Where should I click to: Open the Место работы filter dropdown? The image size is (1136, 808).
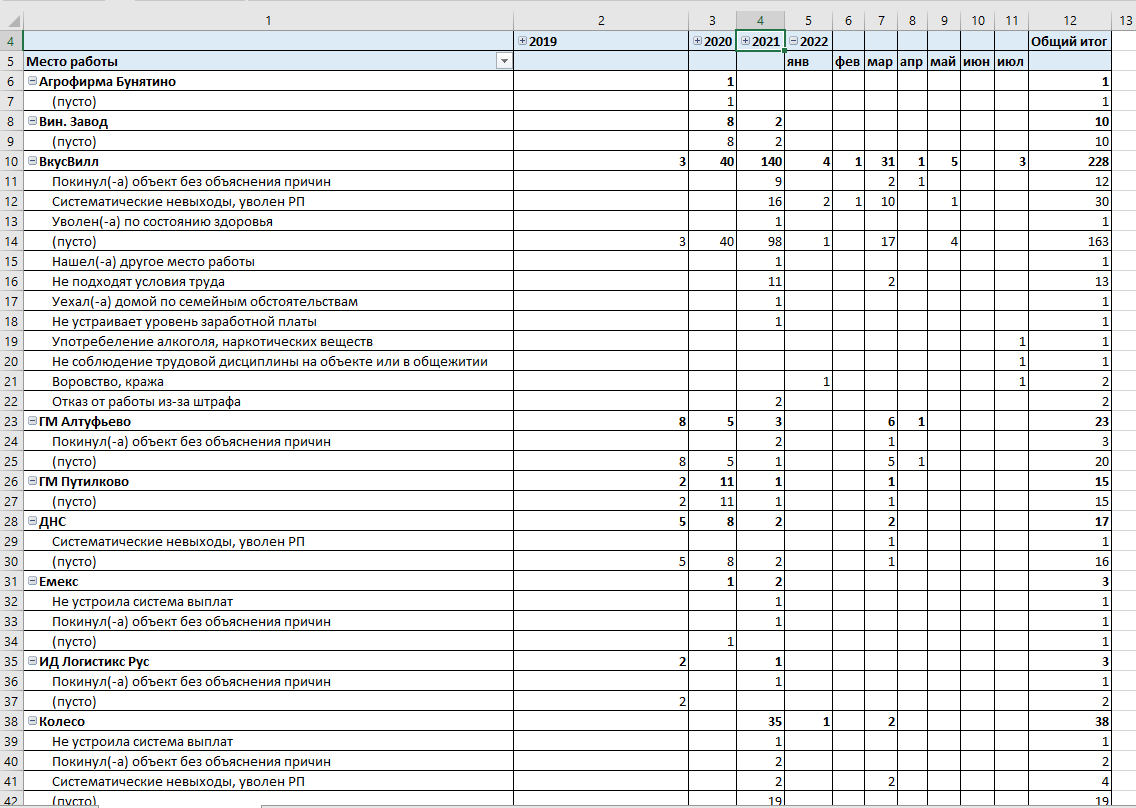tap(504, 62)
